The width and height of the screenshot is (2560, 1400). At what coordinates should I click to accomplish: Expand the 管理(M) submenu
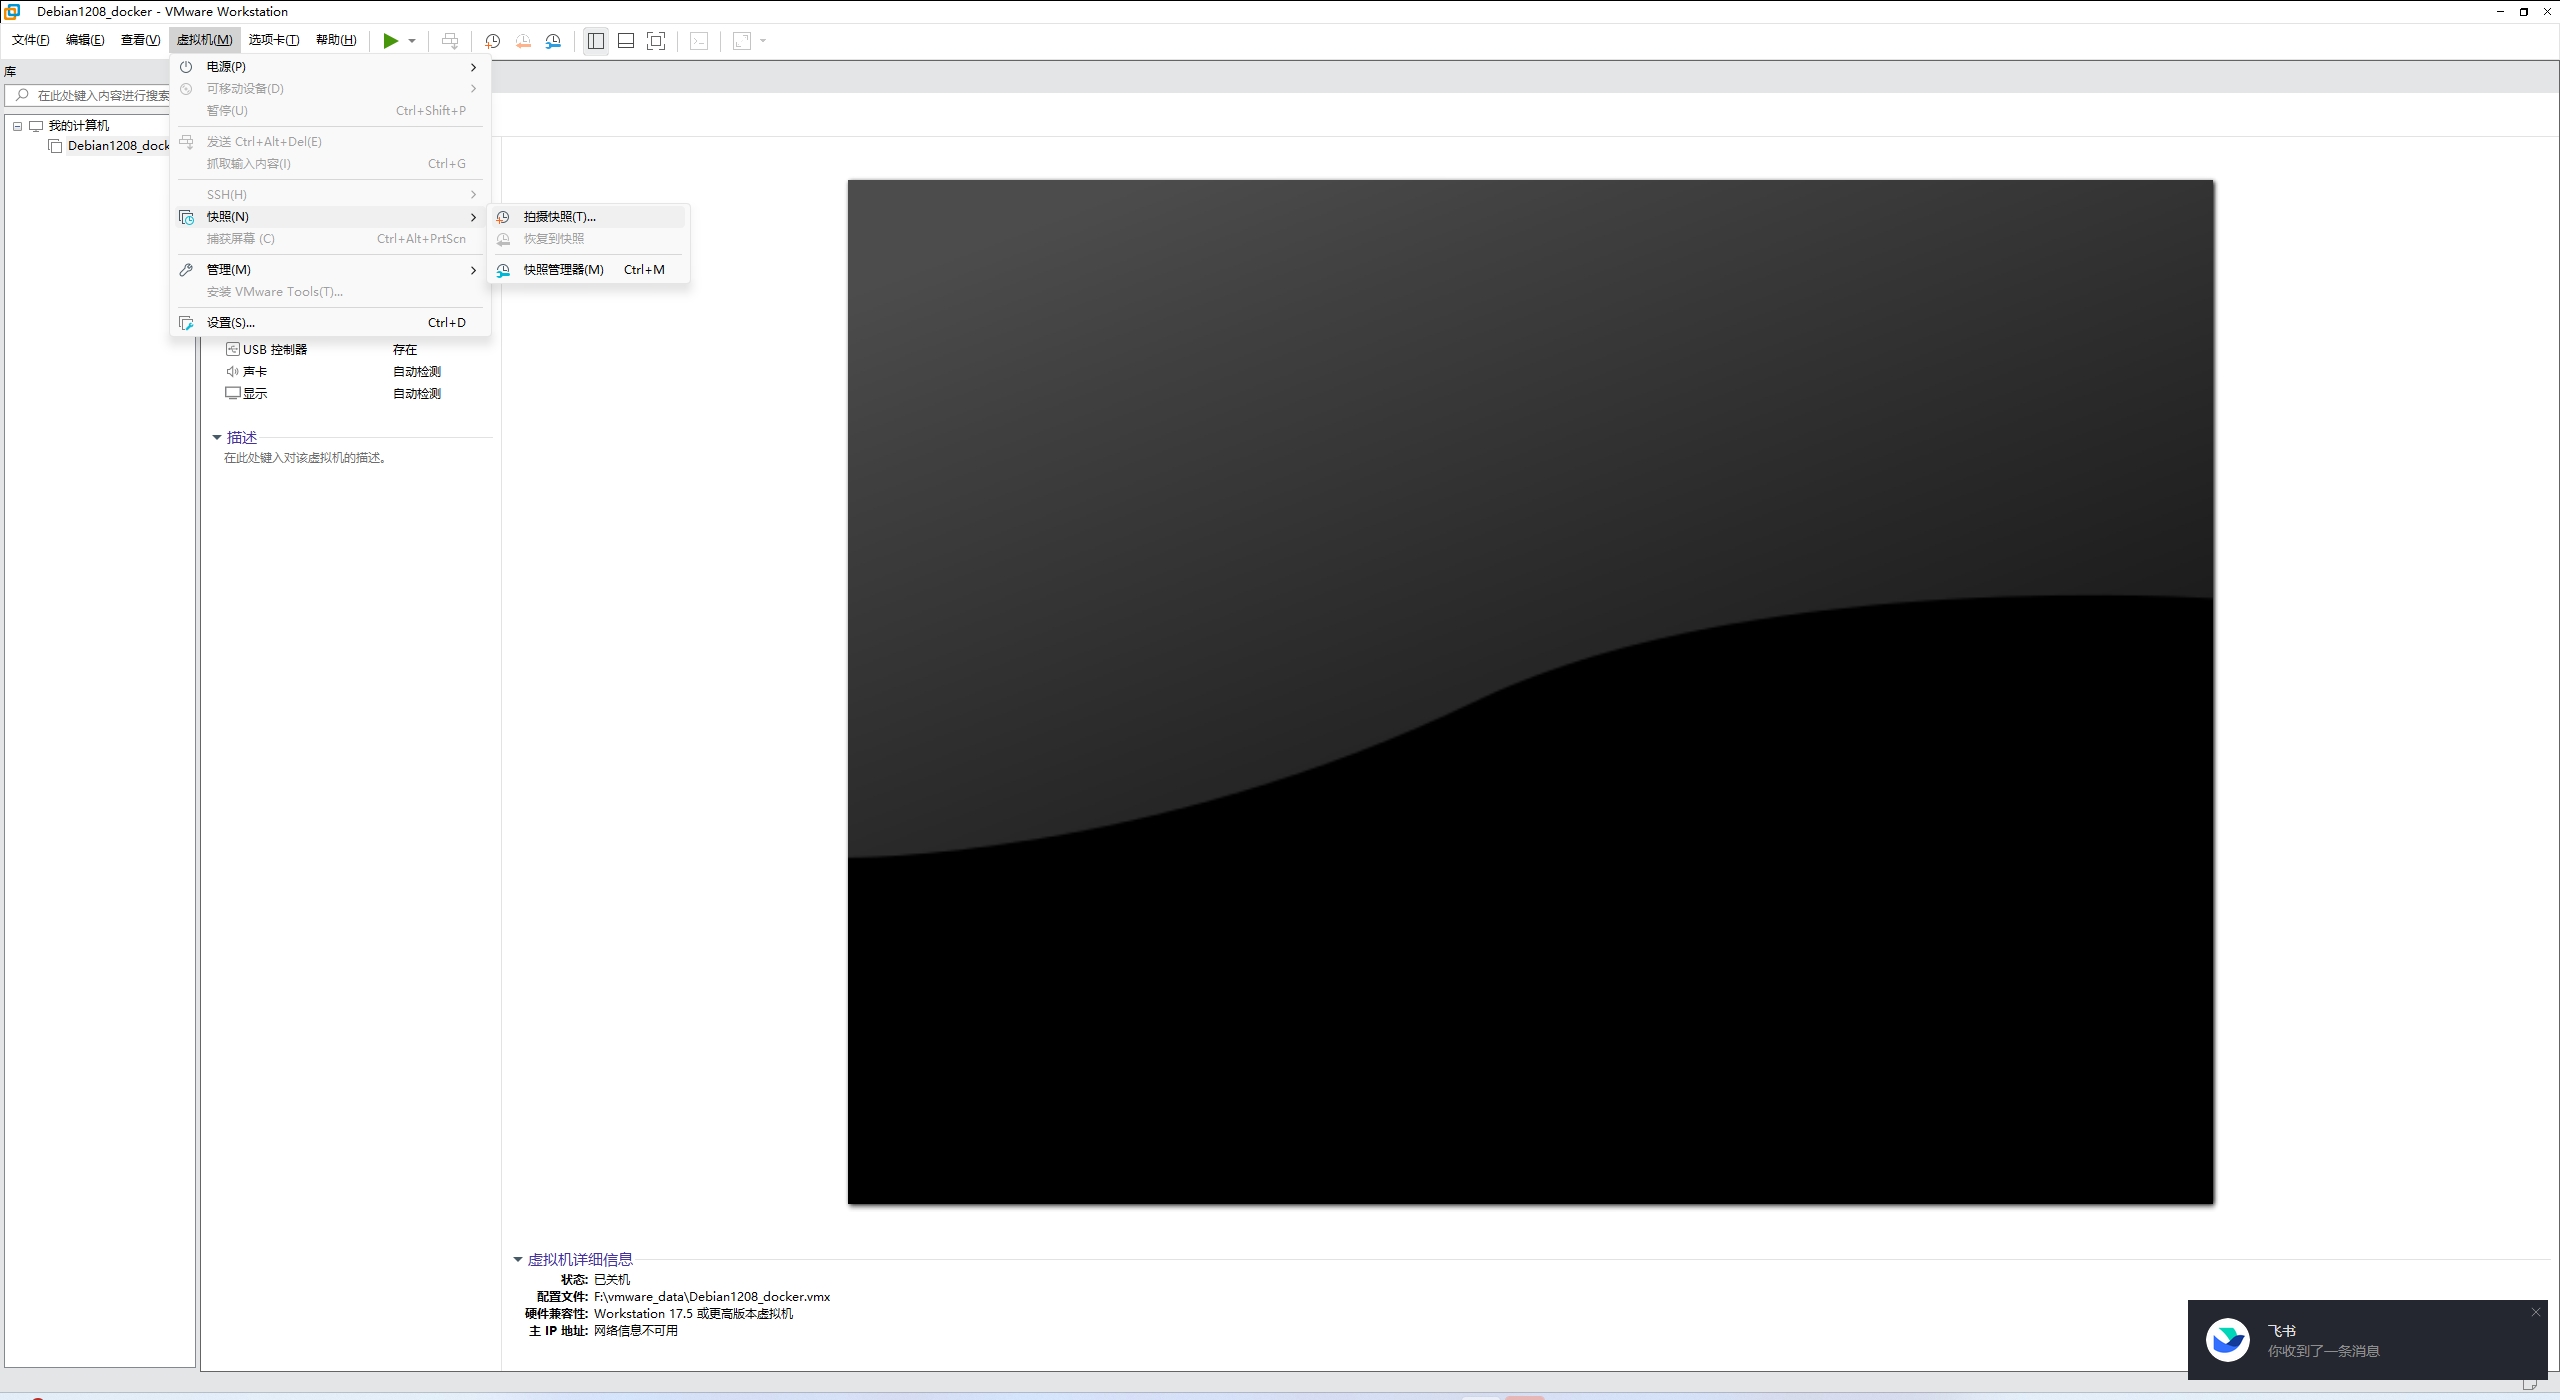228,269
